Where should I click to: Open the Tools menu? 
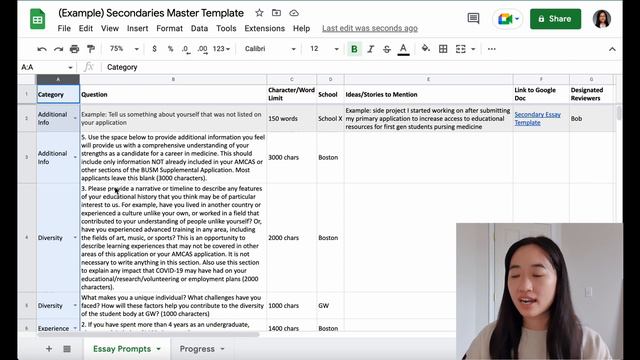pyautogui.click(x=226, y=28)
